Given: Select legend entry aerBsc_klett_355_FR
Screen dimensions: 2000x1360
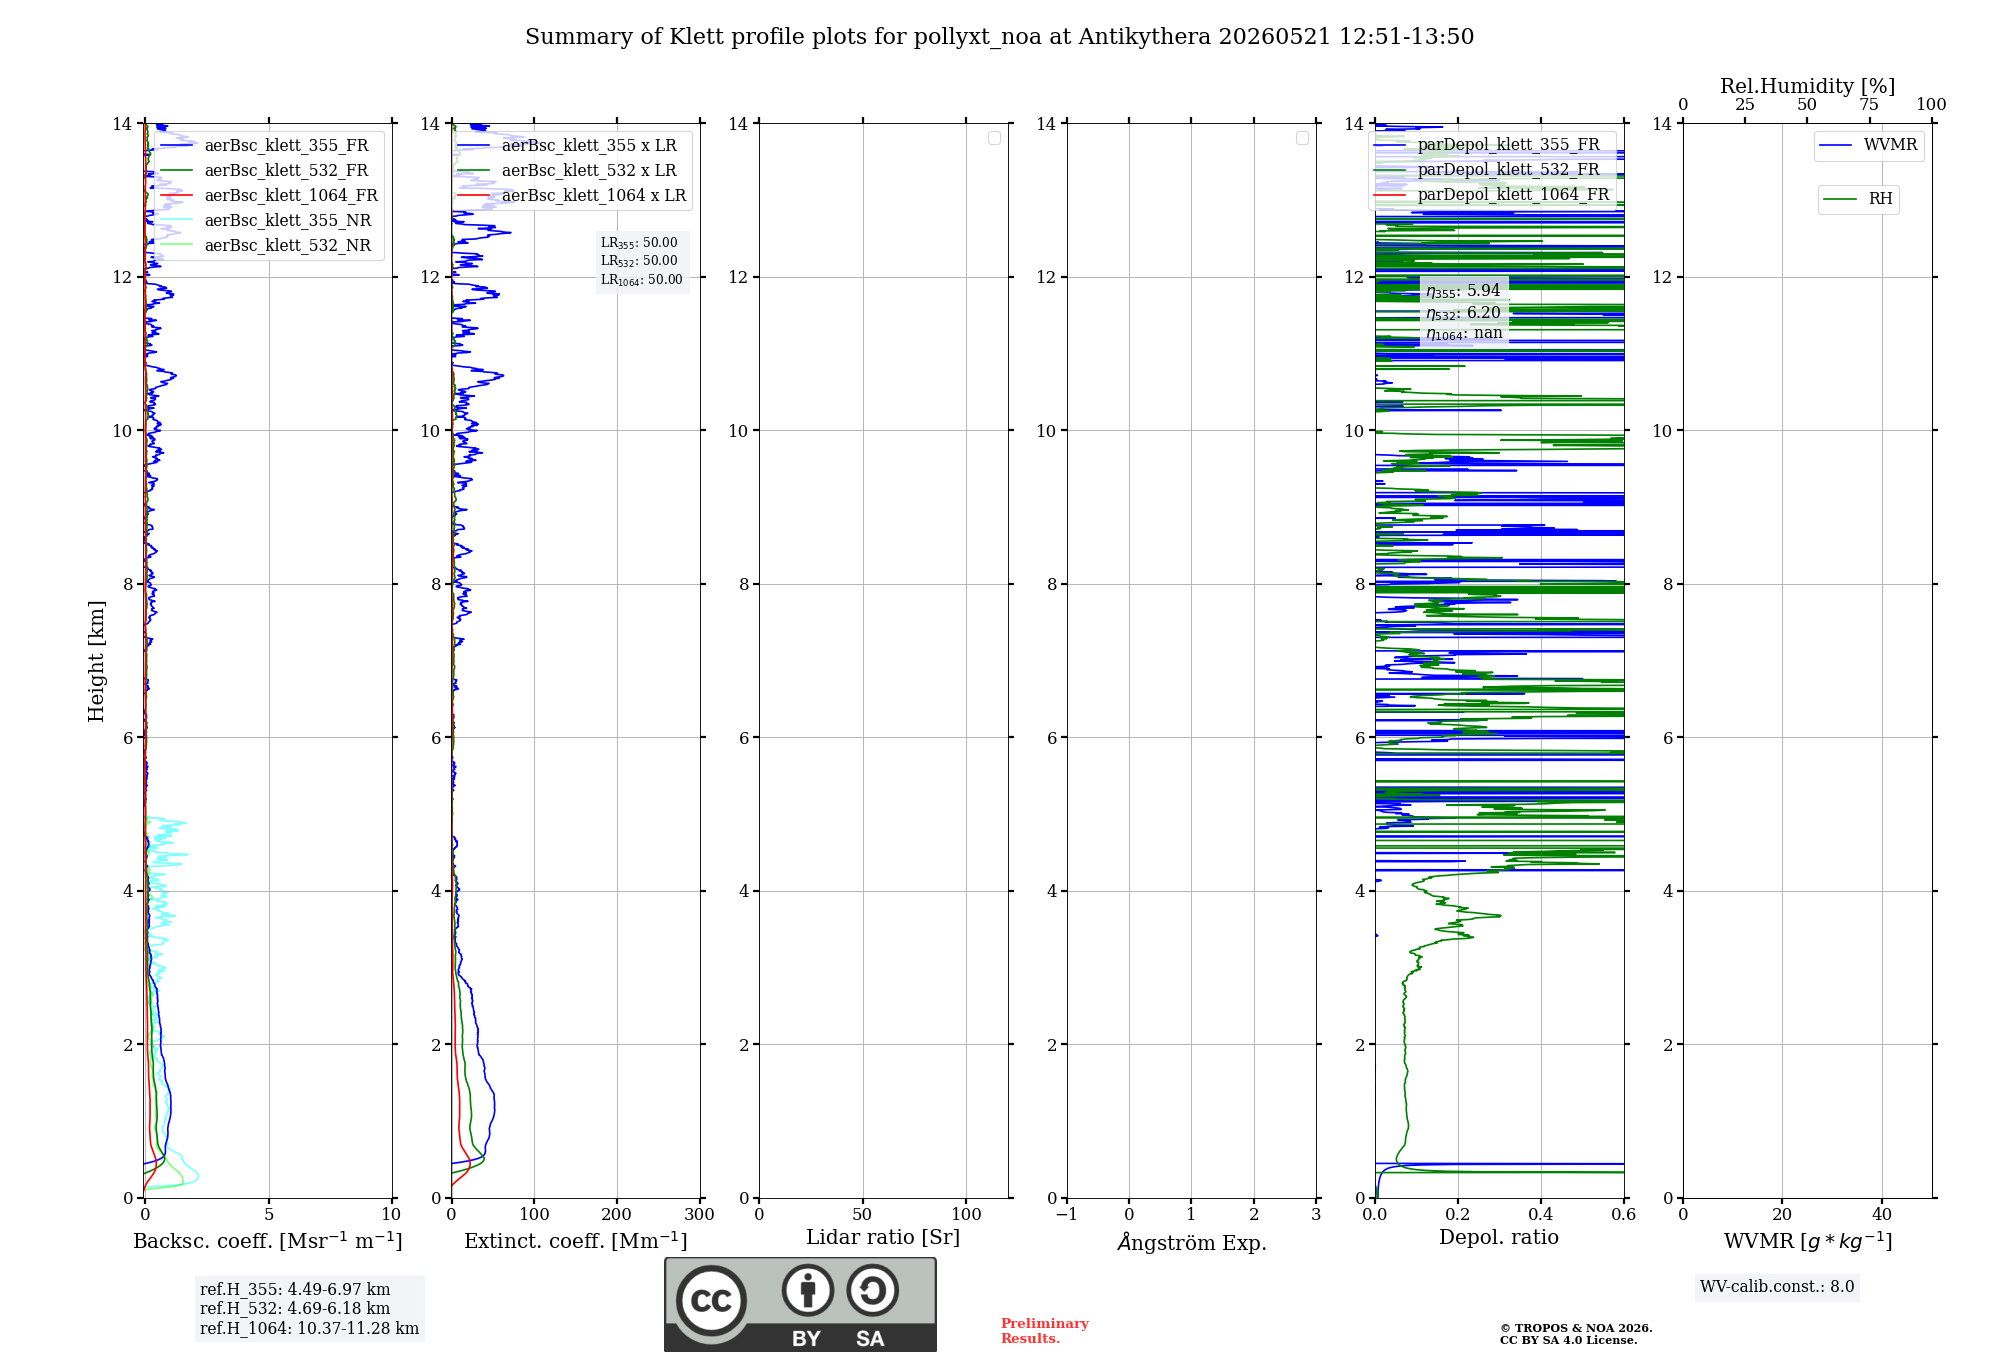Looking at the screenshot, I should 269,145.
